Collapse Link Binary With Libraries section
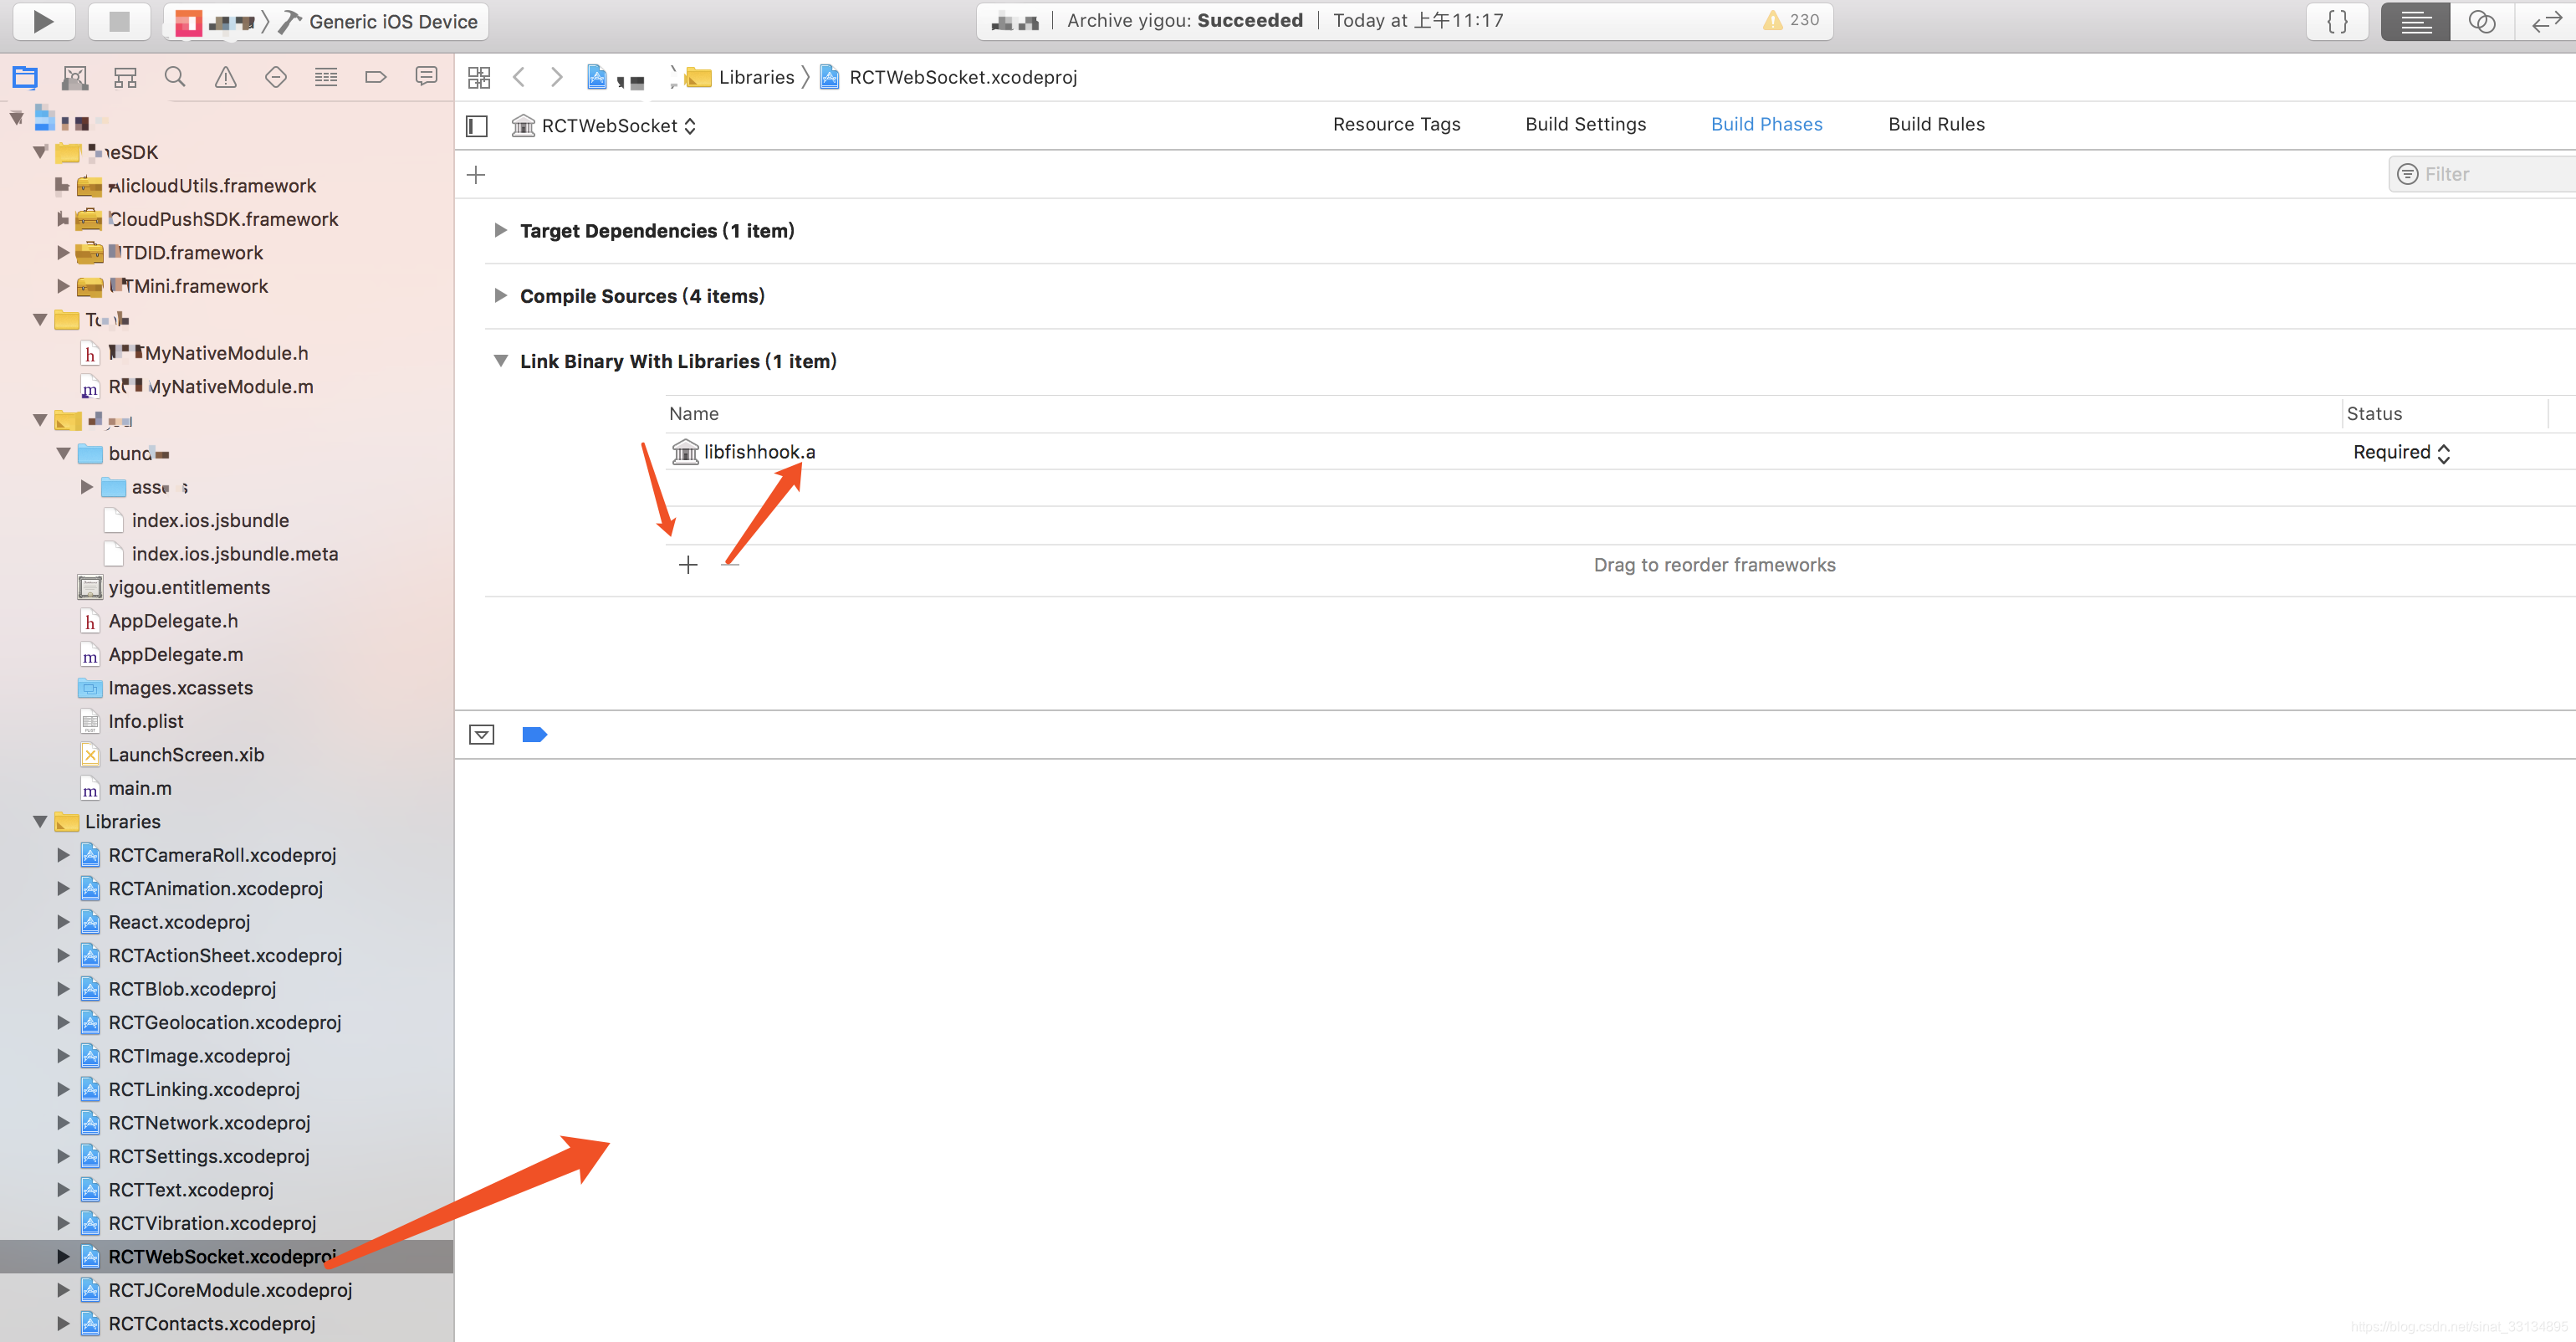The height and width of the screenshot is (1342, 2576). point(500,361)
